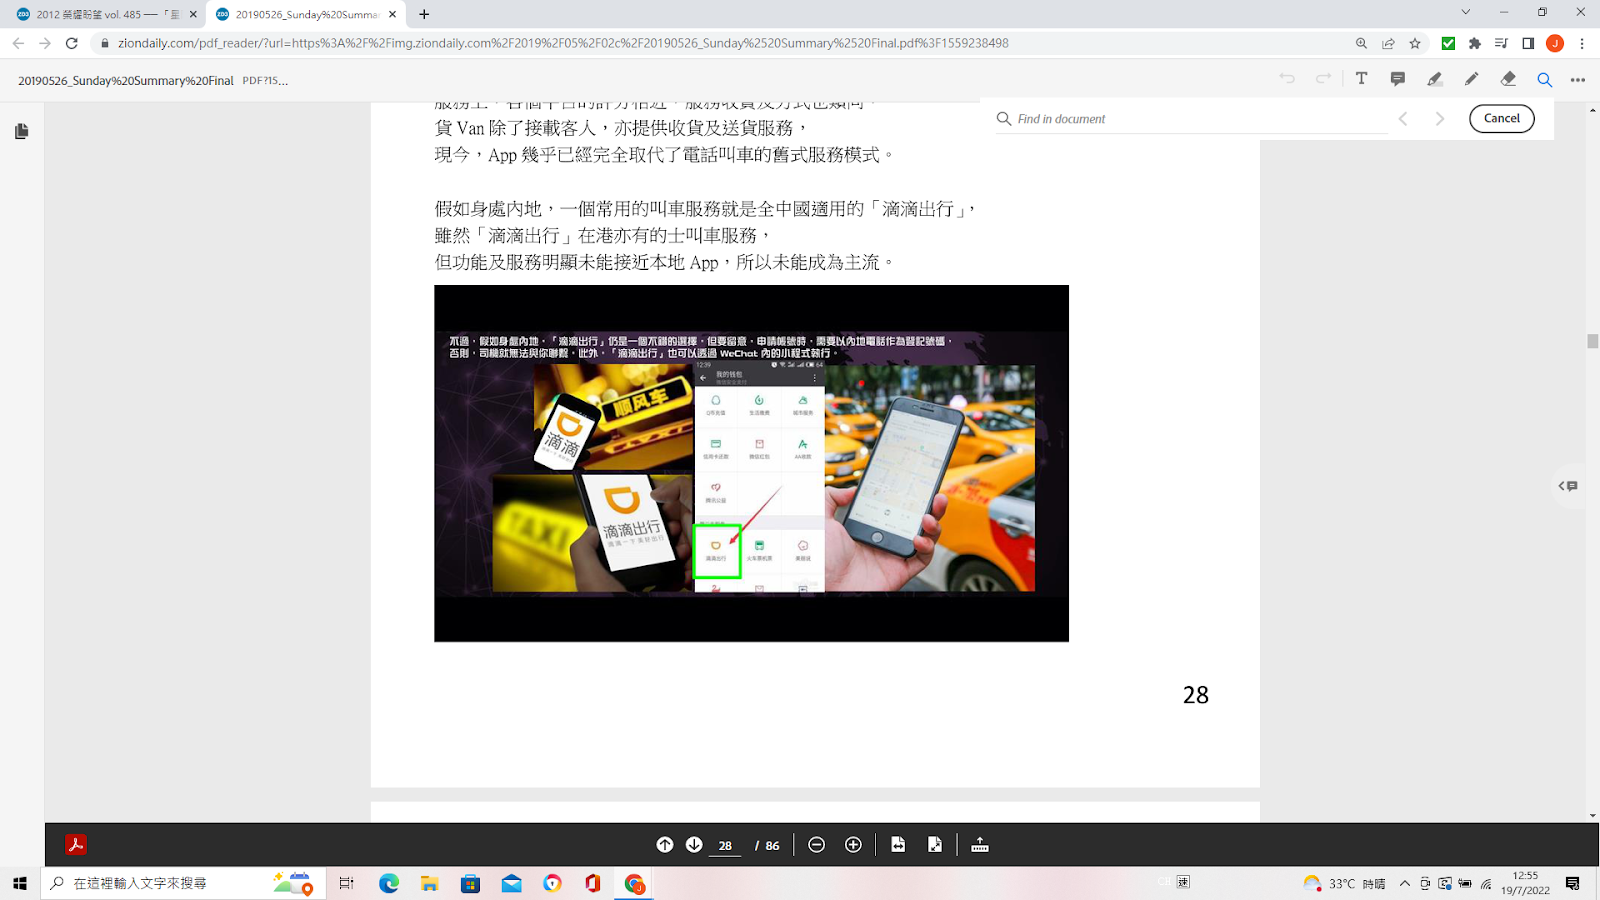
Task: Toggle the search magnifier tool
Action: coord(1545,80)
